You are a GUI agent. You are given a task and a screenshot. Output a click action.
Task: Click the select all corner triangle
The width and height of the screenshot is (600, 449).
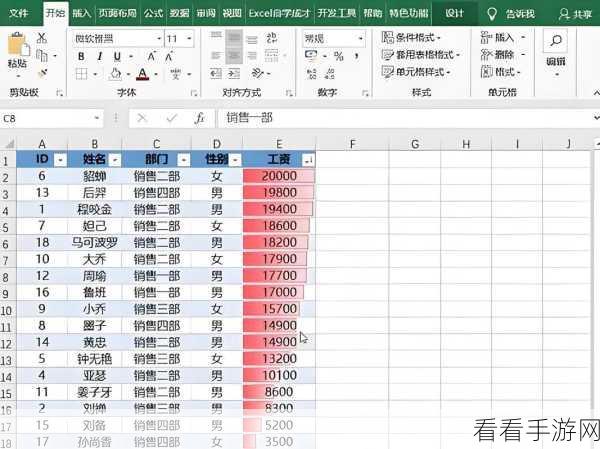[x=8, y=144]
